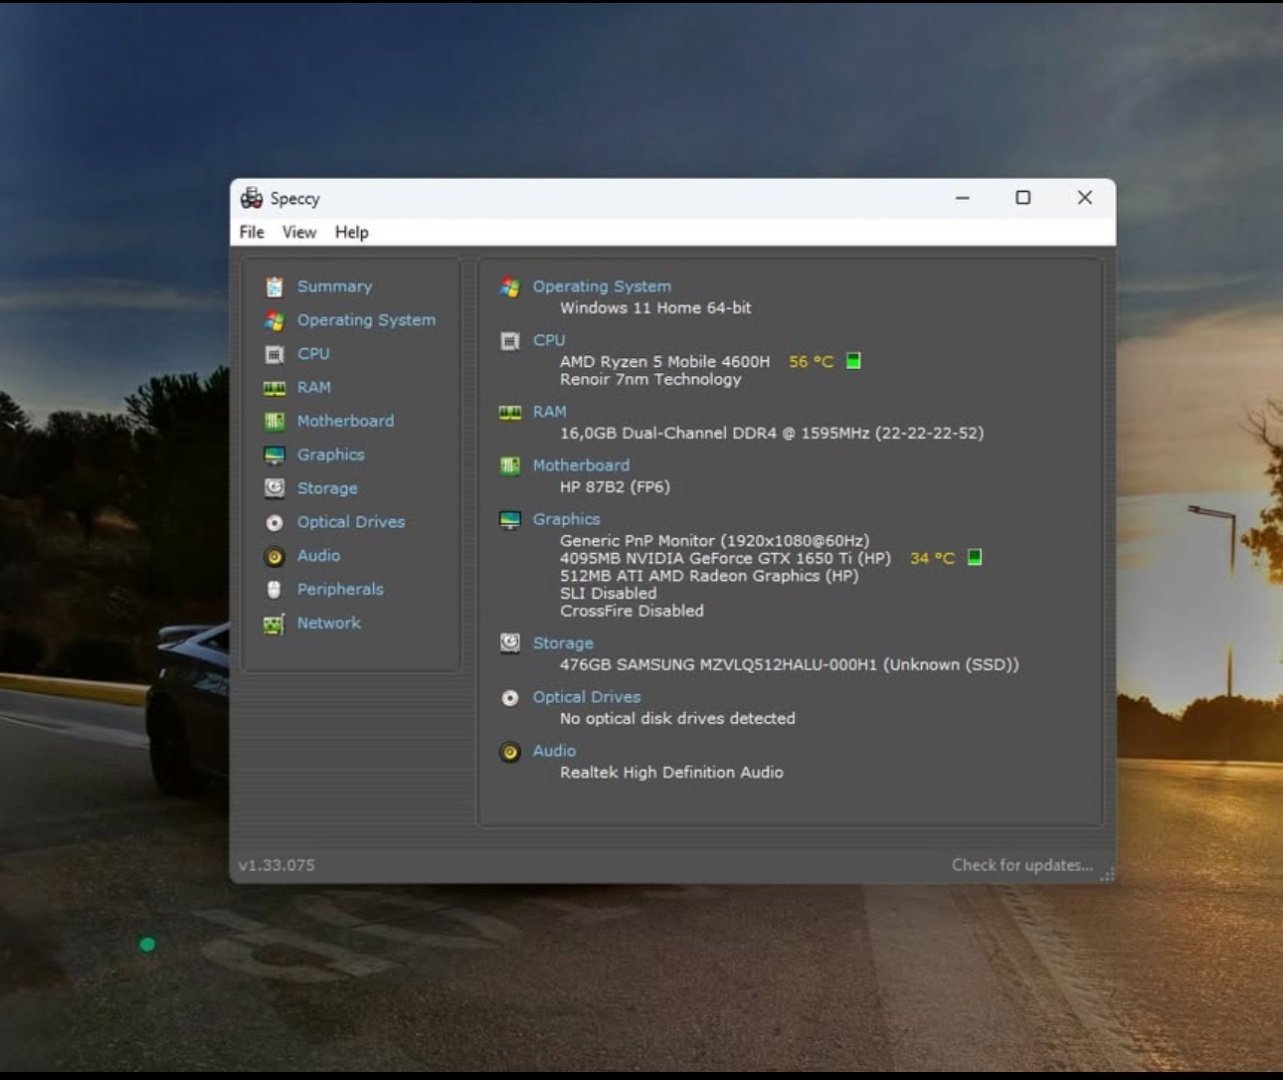This screenshot has width=1283, height=1080.
Task: Click the Motherboard heading link in summary
Action: click(581, 465)
